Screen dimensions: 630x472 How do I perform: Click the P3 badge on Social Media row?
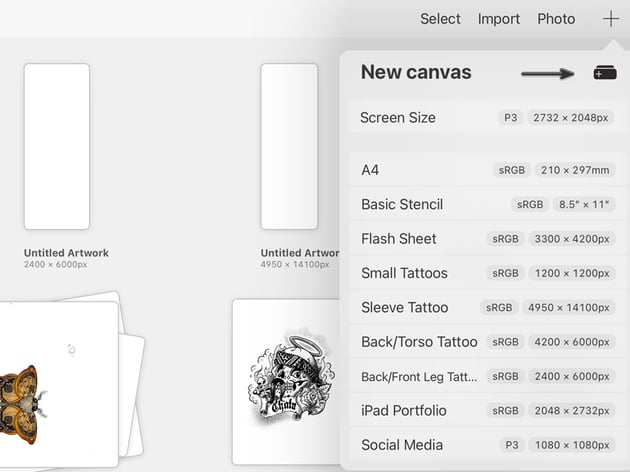[512, 445]
